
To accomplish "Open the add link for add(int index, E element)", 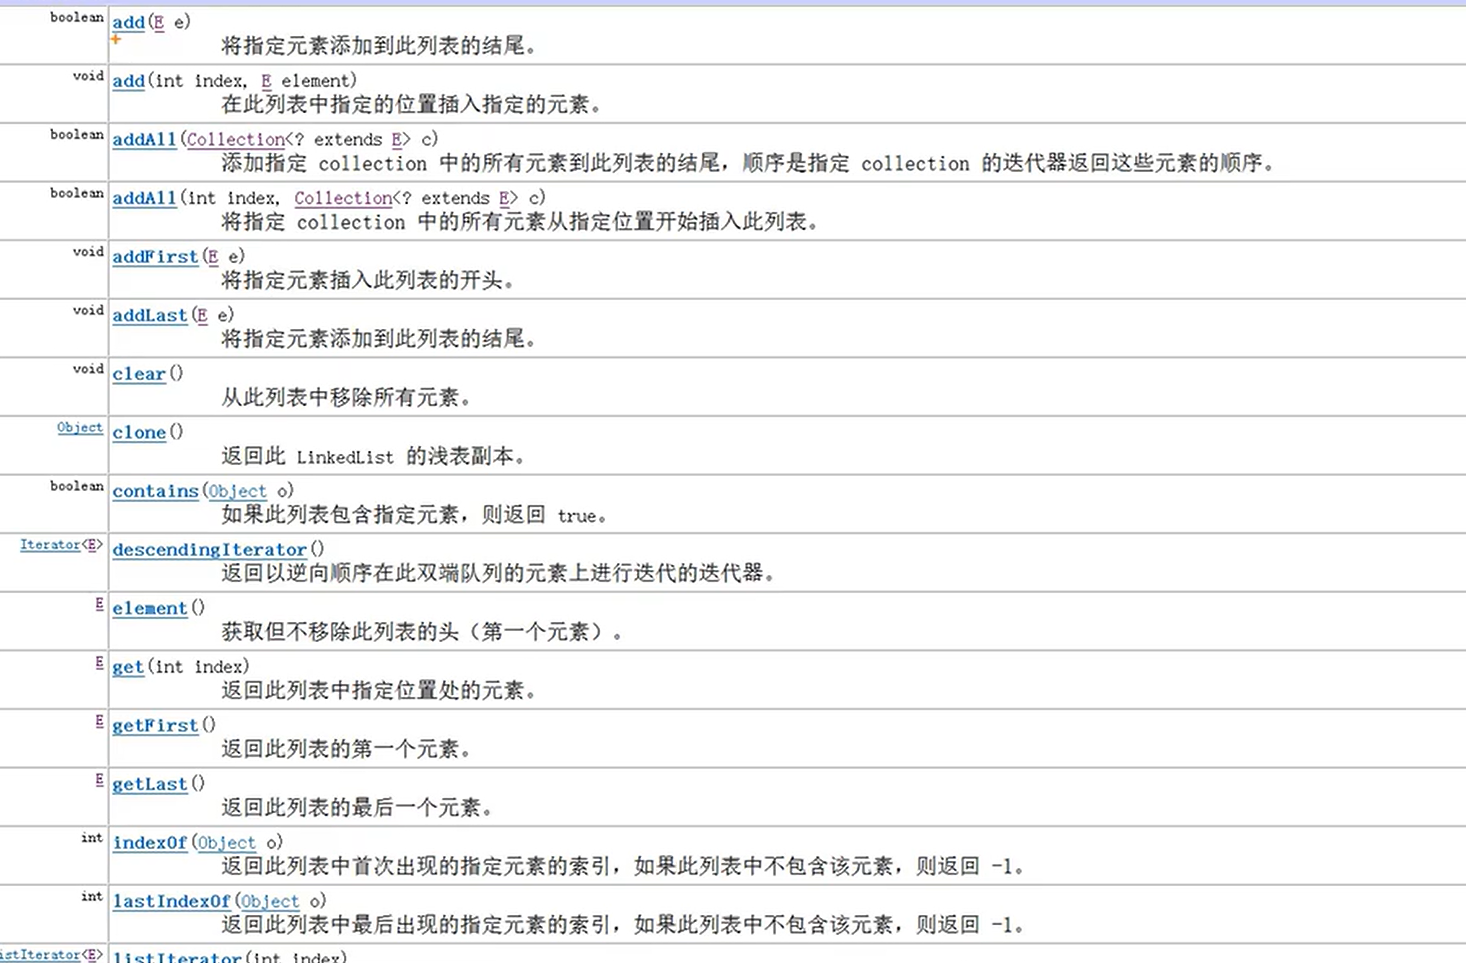I will 128,81.
